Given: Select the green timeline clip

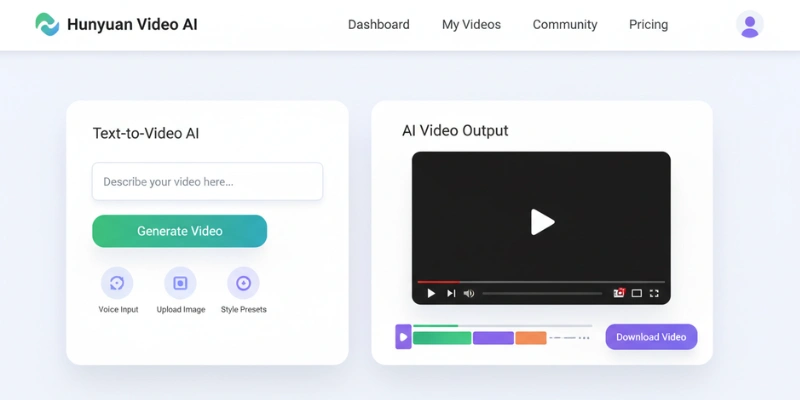Looking at the screenshot, I should 442,338.
